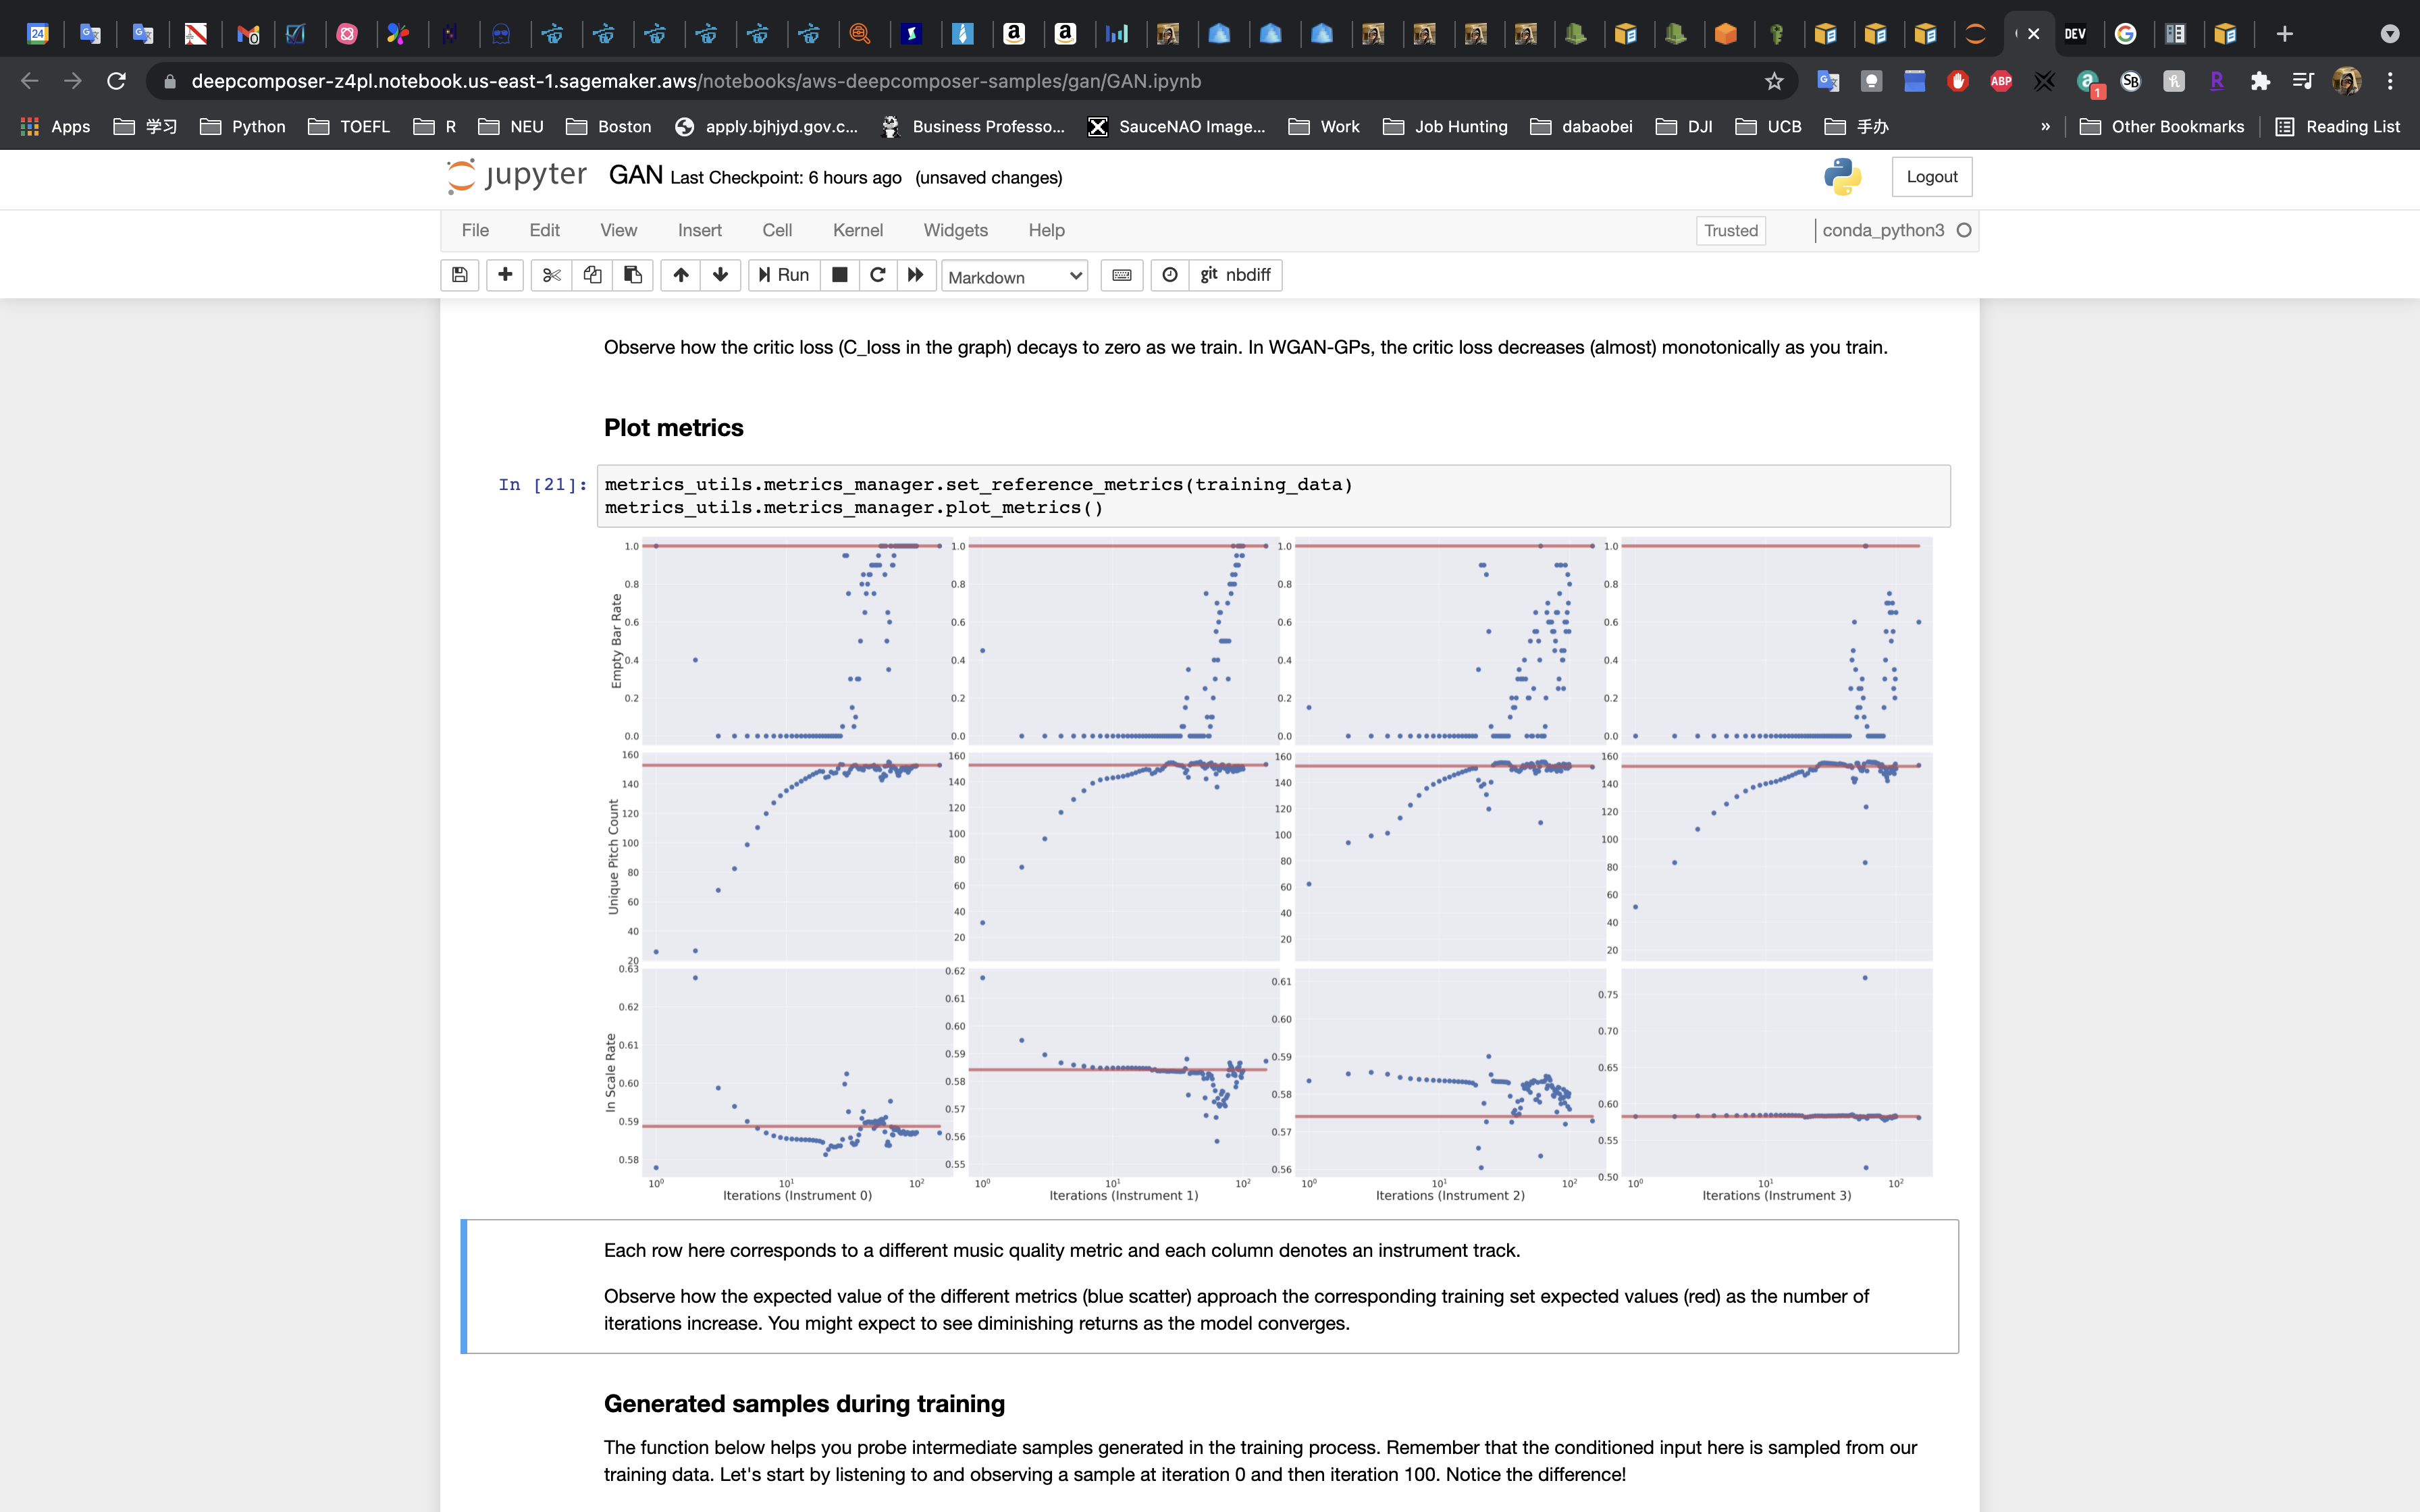The image size is (2420, 1512).
Task: Interrupt the kernel stop icon
Action: point(840,275)
